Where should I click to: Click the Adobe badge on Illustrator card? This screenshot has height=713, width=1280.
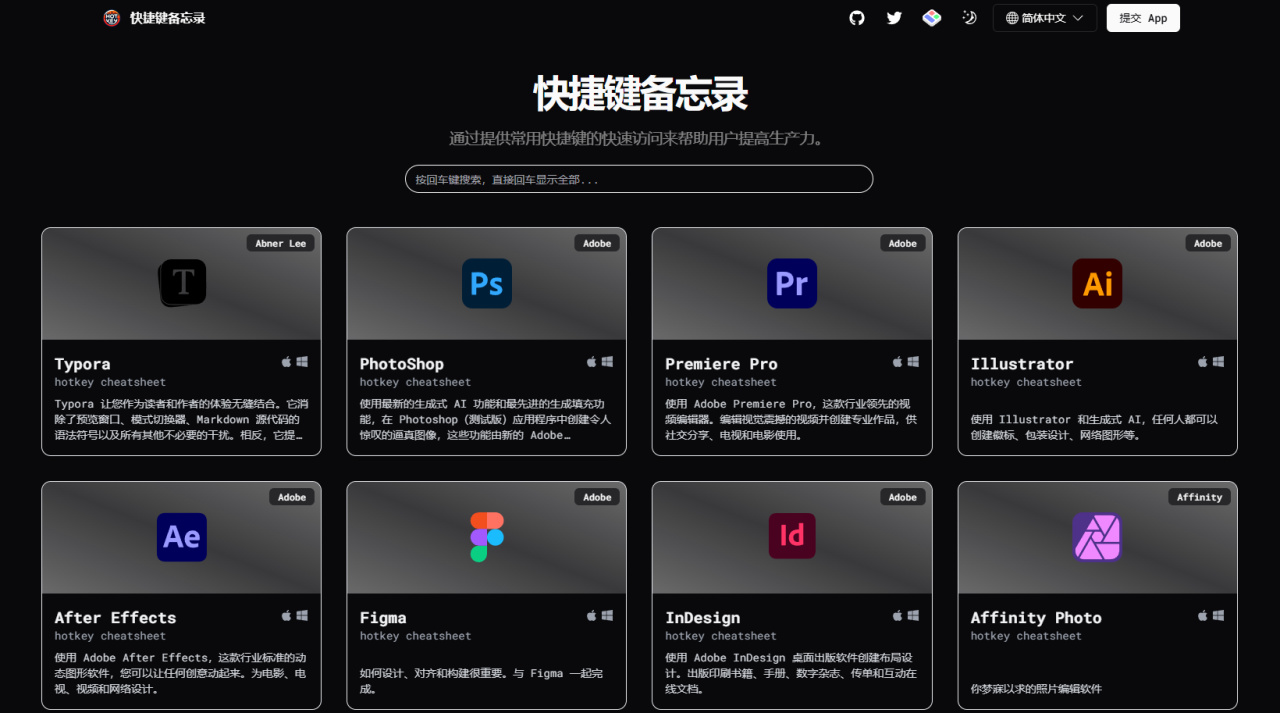1208,243
